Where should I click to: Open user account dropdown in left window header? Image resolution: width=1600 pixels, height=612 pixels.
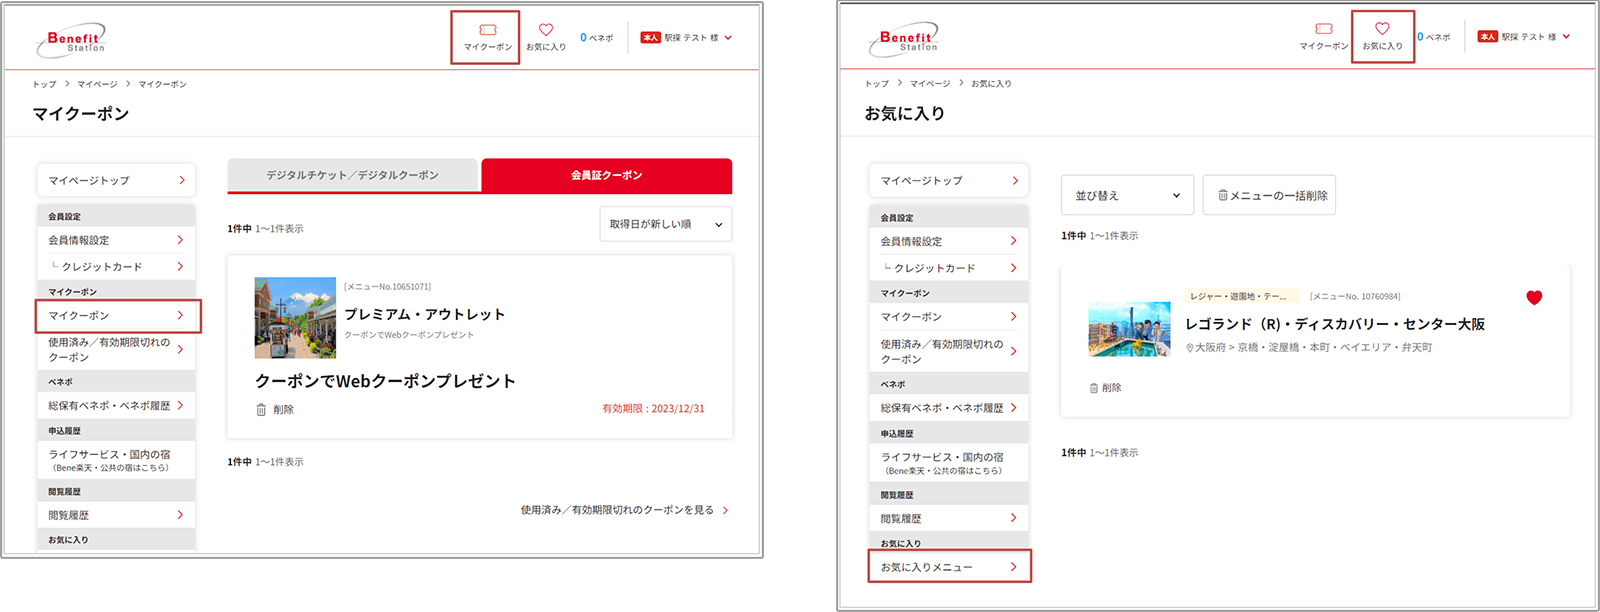click(687, 38)
